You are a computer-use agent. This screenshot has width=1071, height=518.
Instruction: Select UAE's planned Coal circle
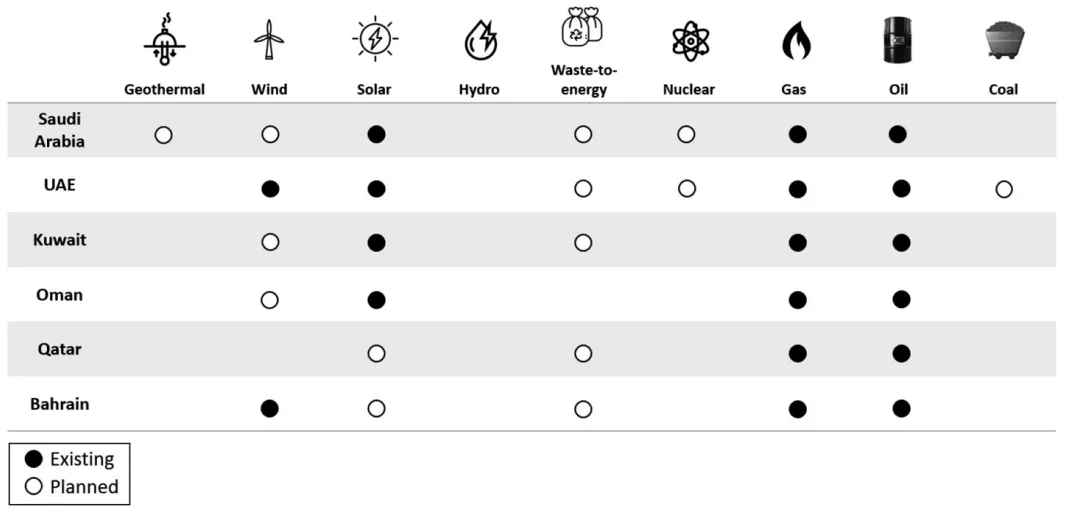1004,189
